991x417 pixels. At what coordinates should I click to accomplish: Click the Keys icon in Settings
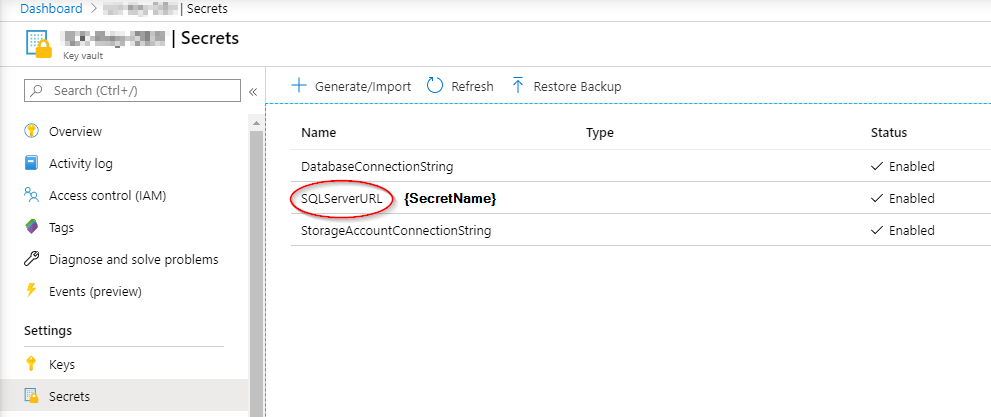click(31, 364)
